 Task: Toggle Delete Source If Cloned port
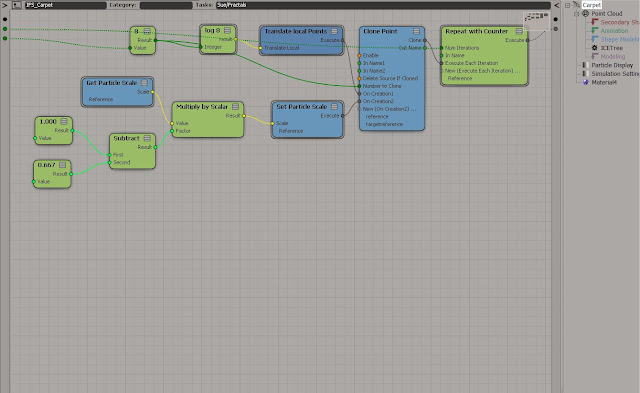(x=359, y=78)
